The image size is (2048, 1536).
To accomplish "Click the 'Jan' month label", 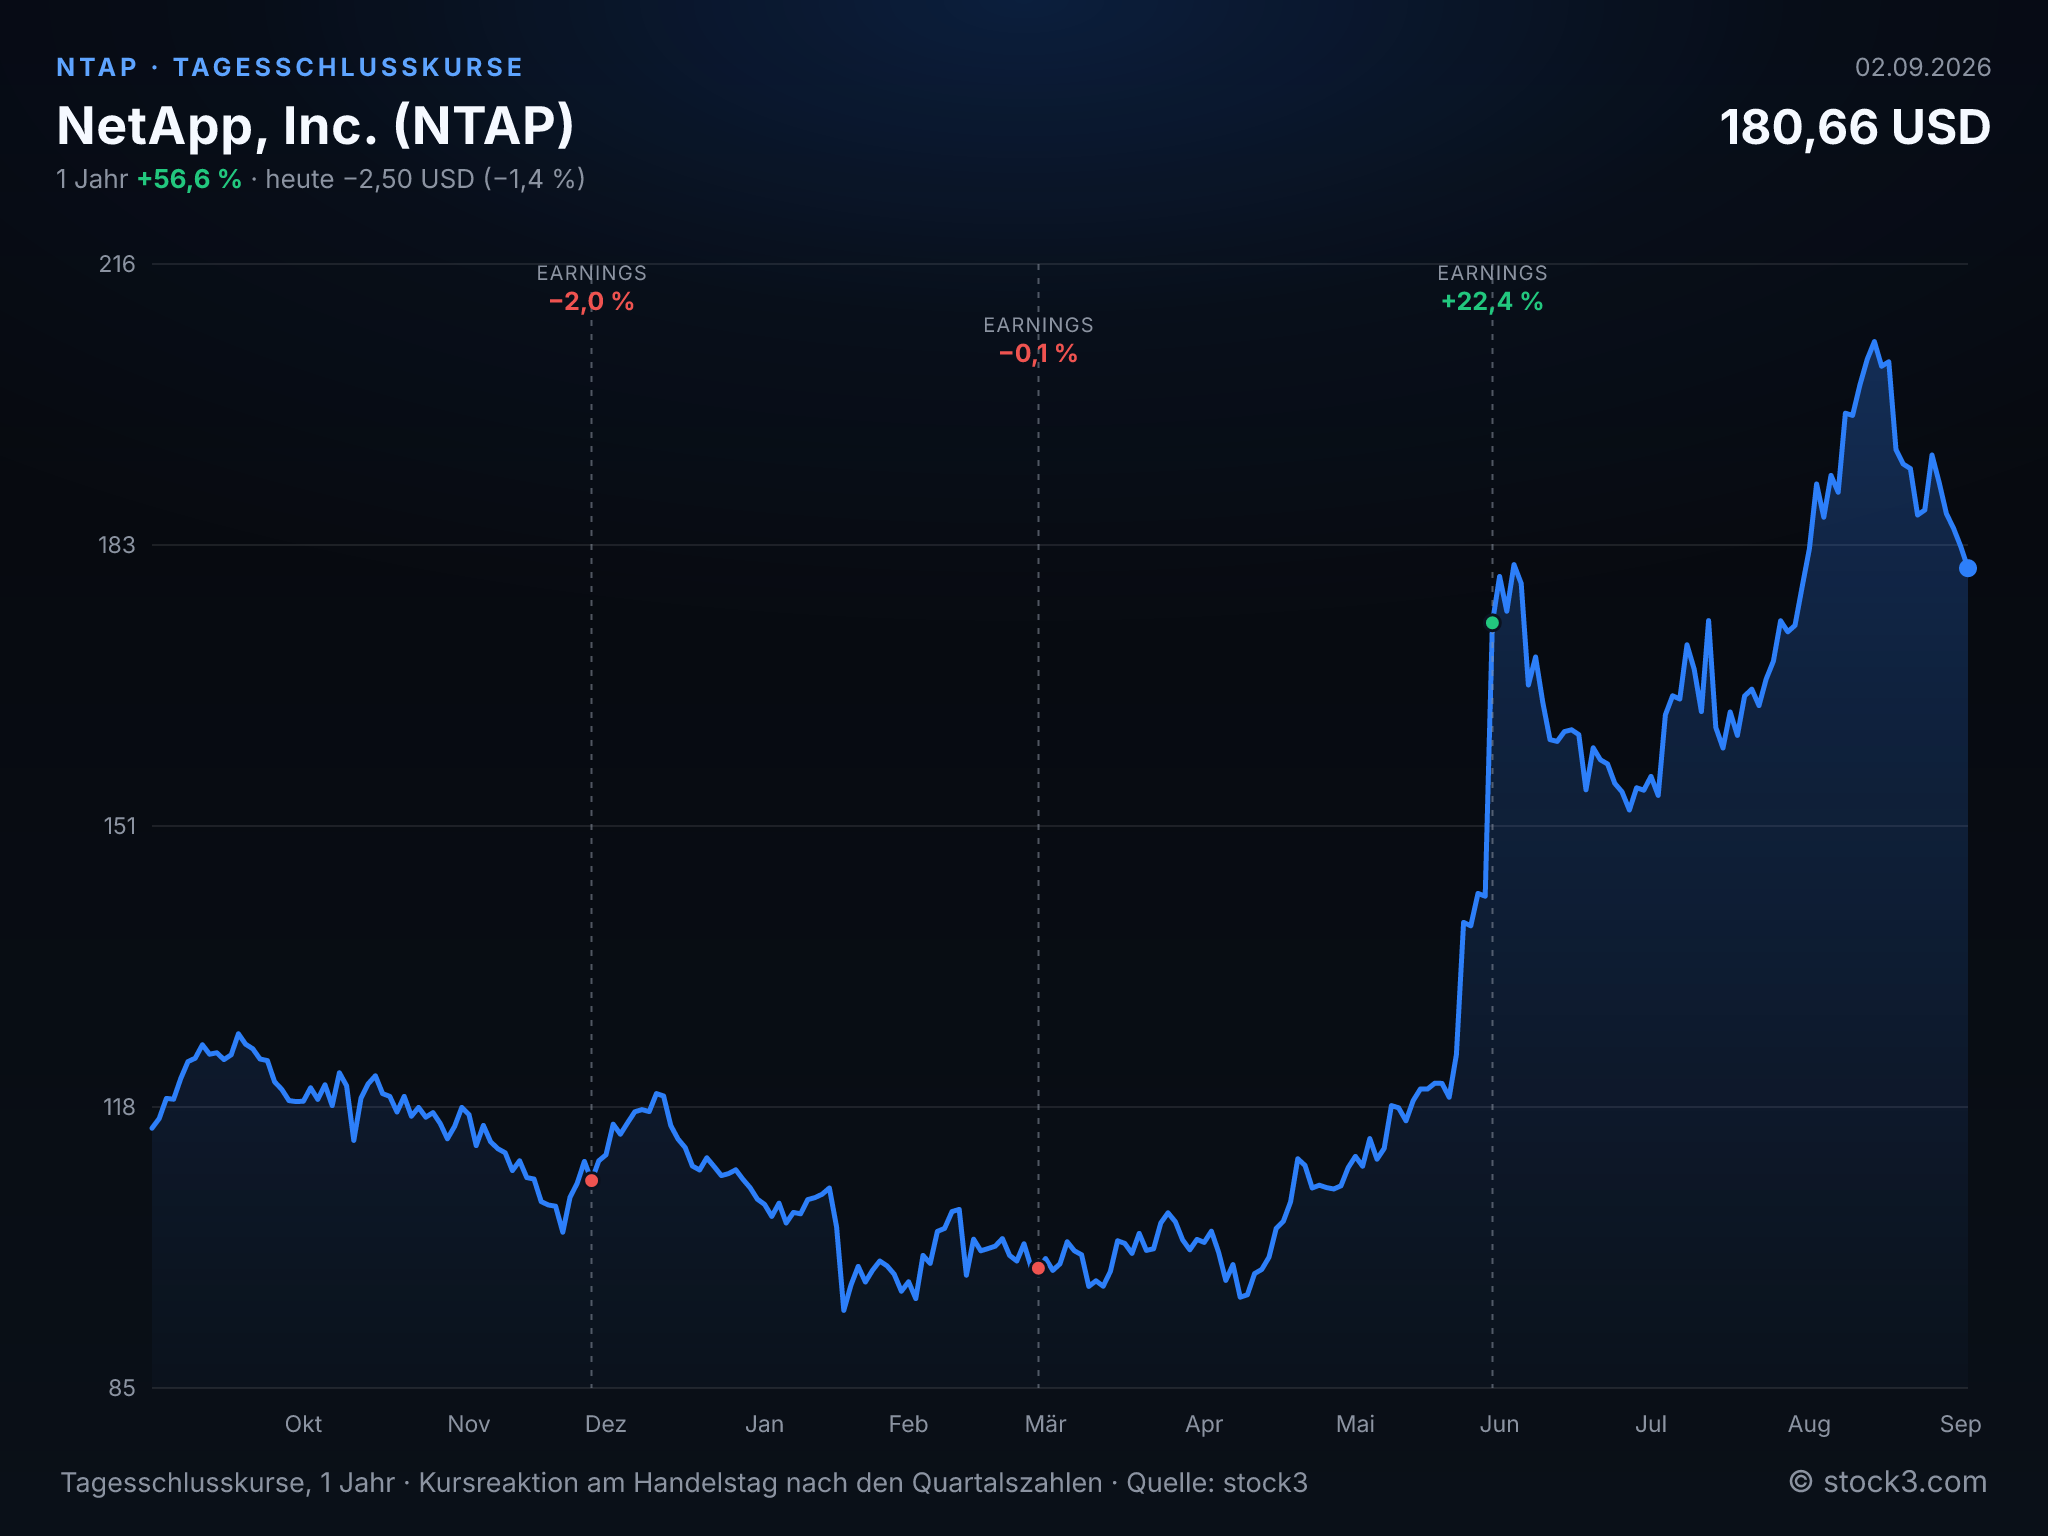I will click(x=764, y=1424).
